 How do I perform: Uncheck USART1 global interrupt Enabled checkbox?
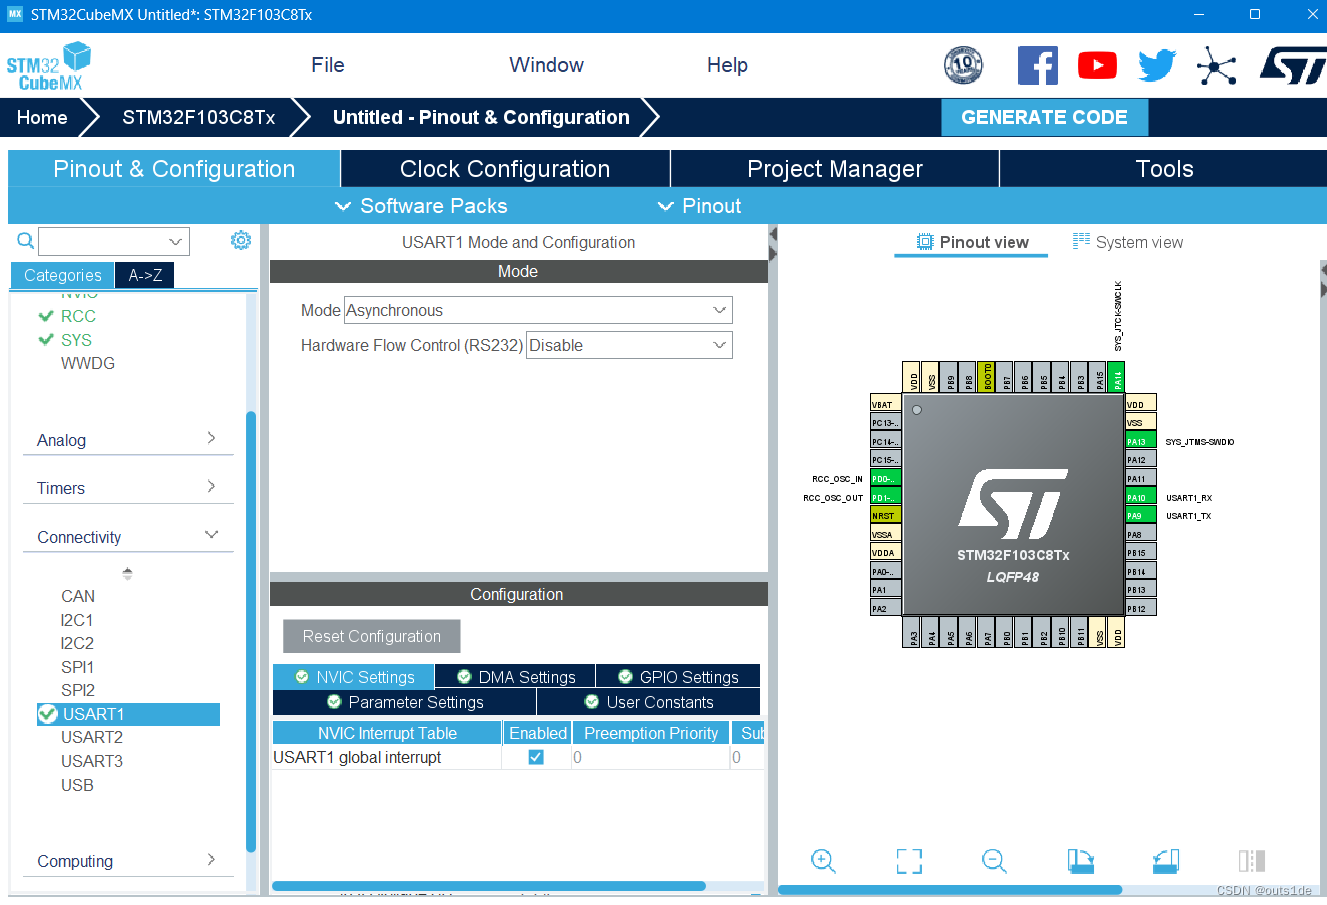536,757
